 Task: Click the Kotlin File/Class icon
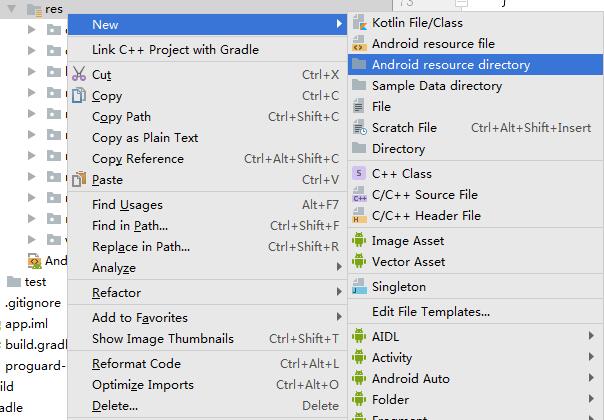(359, 23)
